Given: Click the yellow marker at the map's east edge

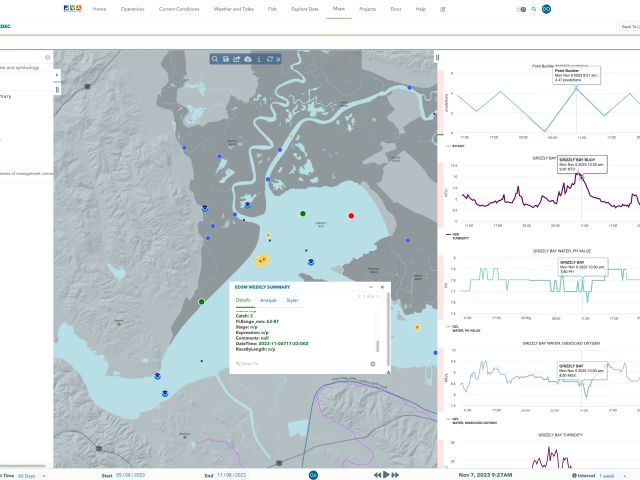Looking at the screenshot, I should pos(417,327).
